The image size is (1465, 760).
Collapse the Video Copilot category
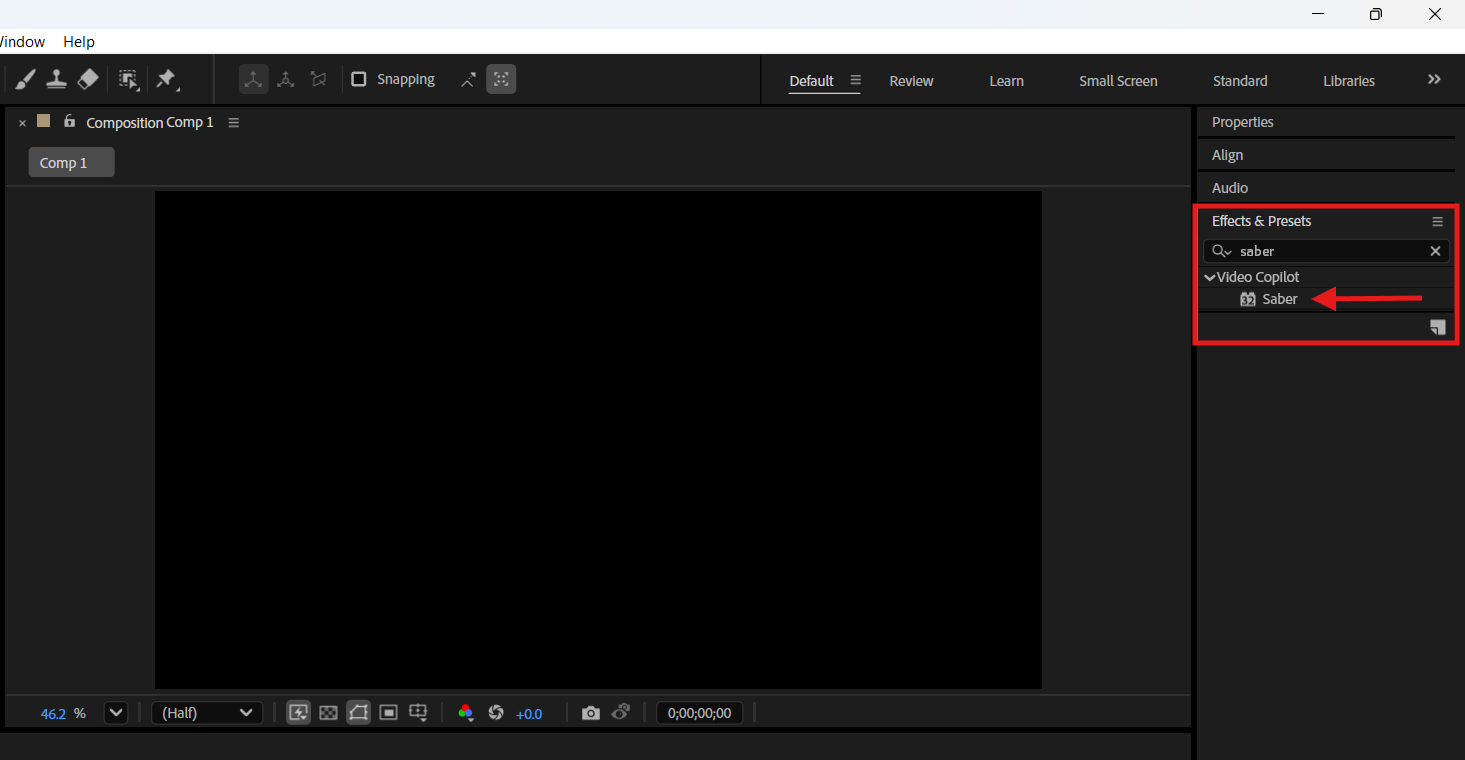[1210, 277]
